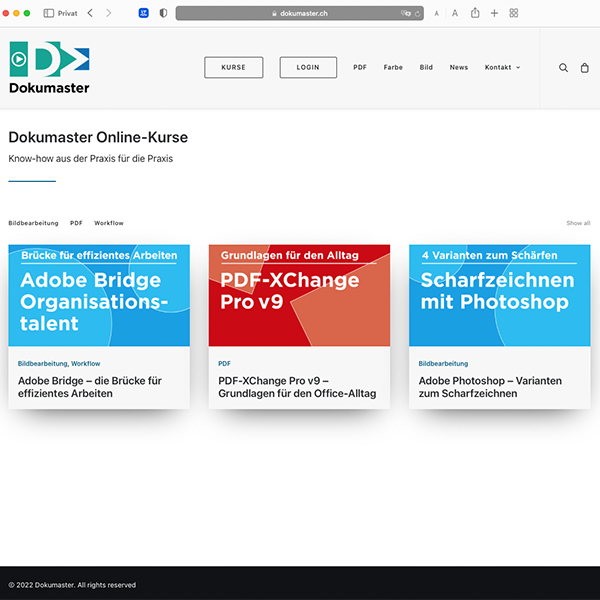This screenshot has height=600, width=600.
Task: Click the blue extension icon in toolbar
Action: pyautogui.click(x=143, y=13)
